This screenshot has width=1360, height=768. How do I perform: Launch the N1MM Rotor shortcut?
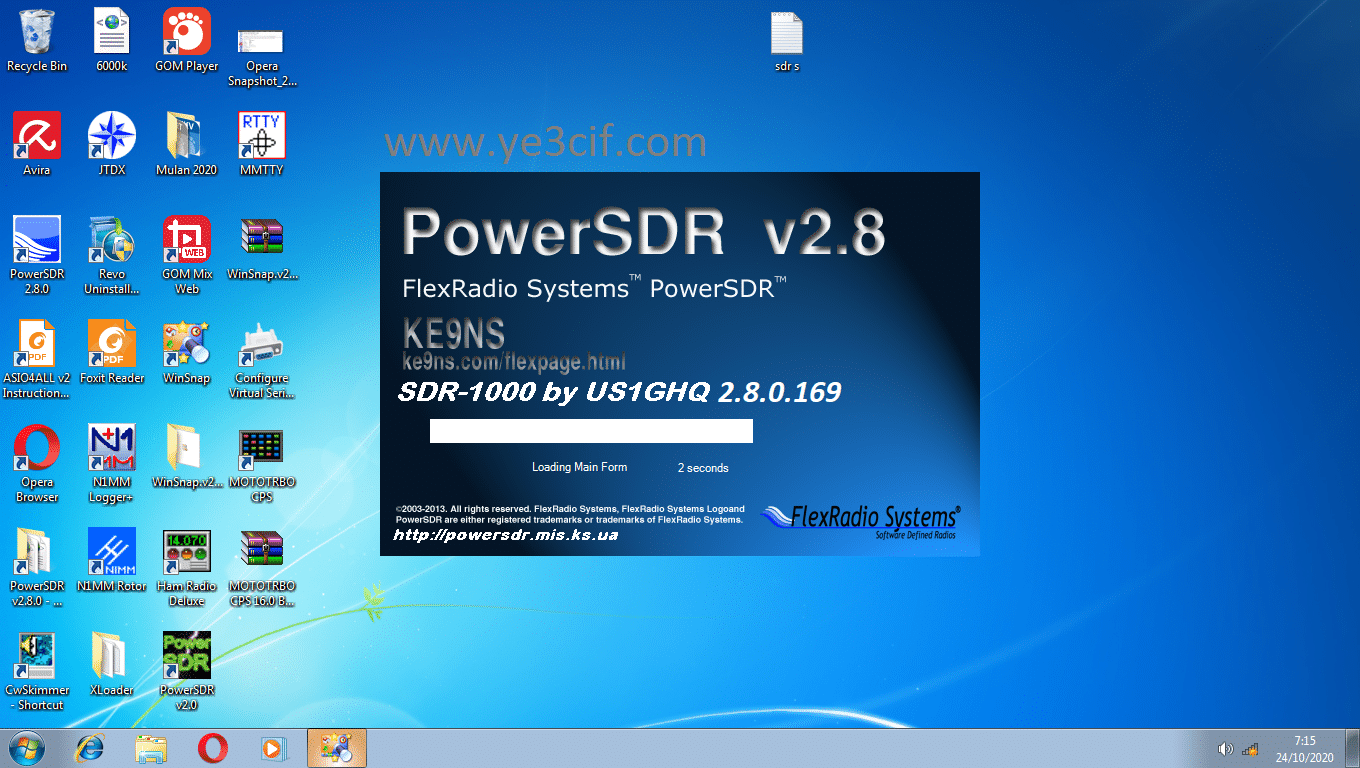pyautogui.click(x=112, y=560)
